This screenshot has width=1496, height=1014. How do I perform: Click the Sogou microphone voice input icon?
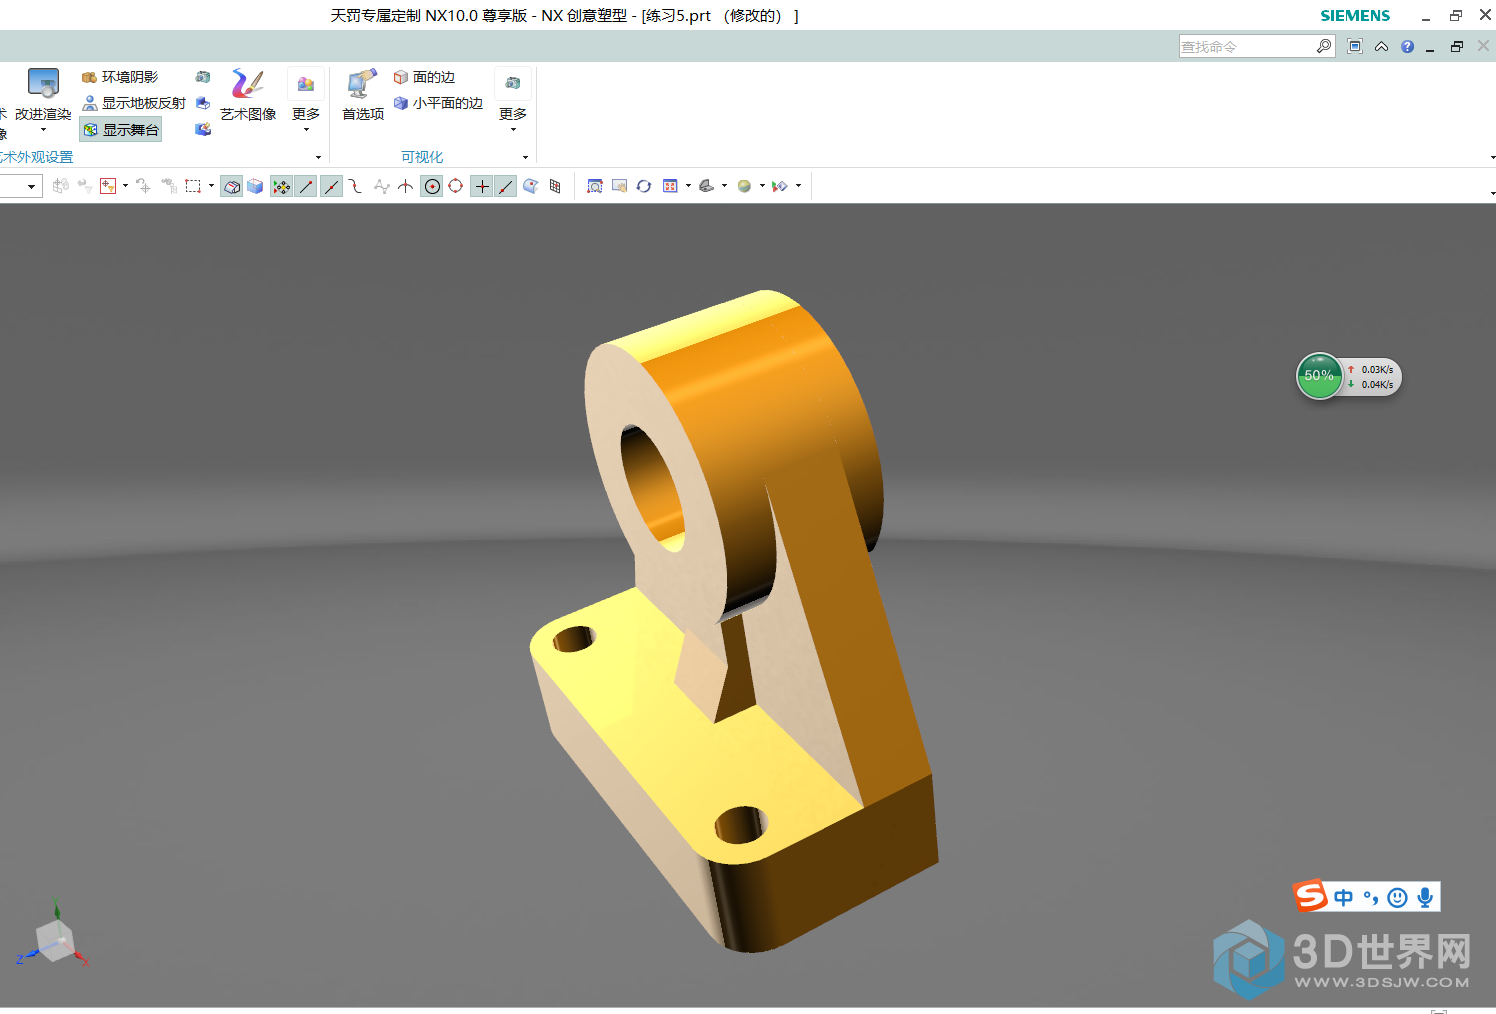coord(1425,898)
